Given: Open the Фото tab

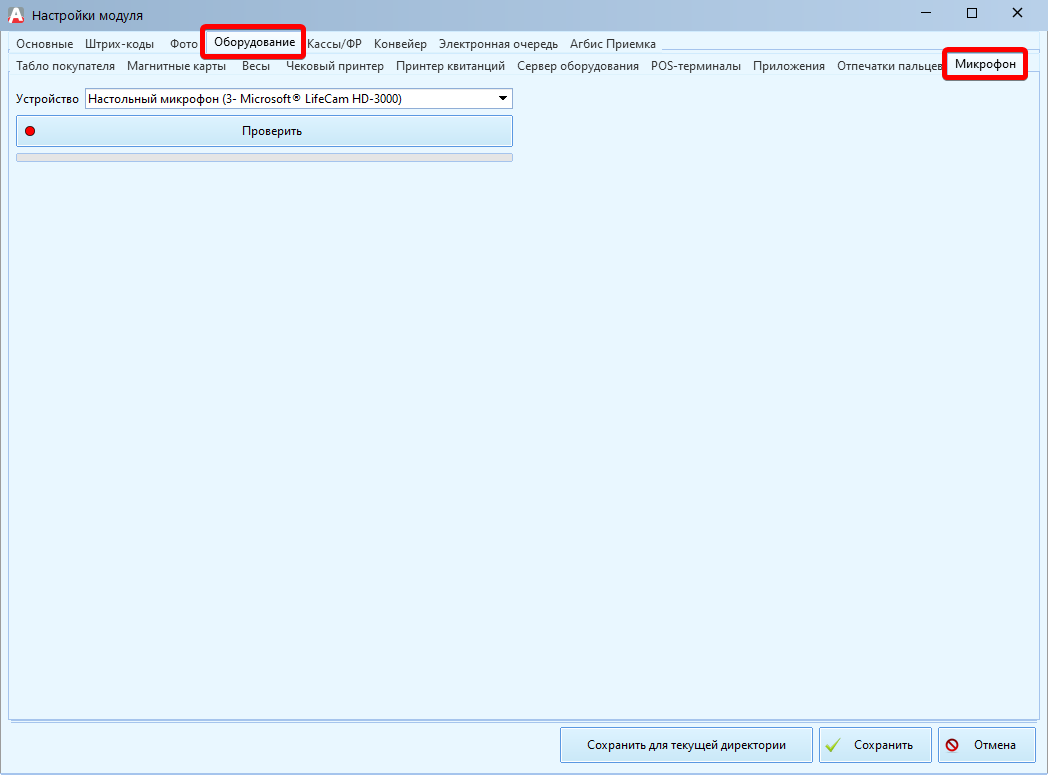Looking at the screenshot, I should (184, 44).
